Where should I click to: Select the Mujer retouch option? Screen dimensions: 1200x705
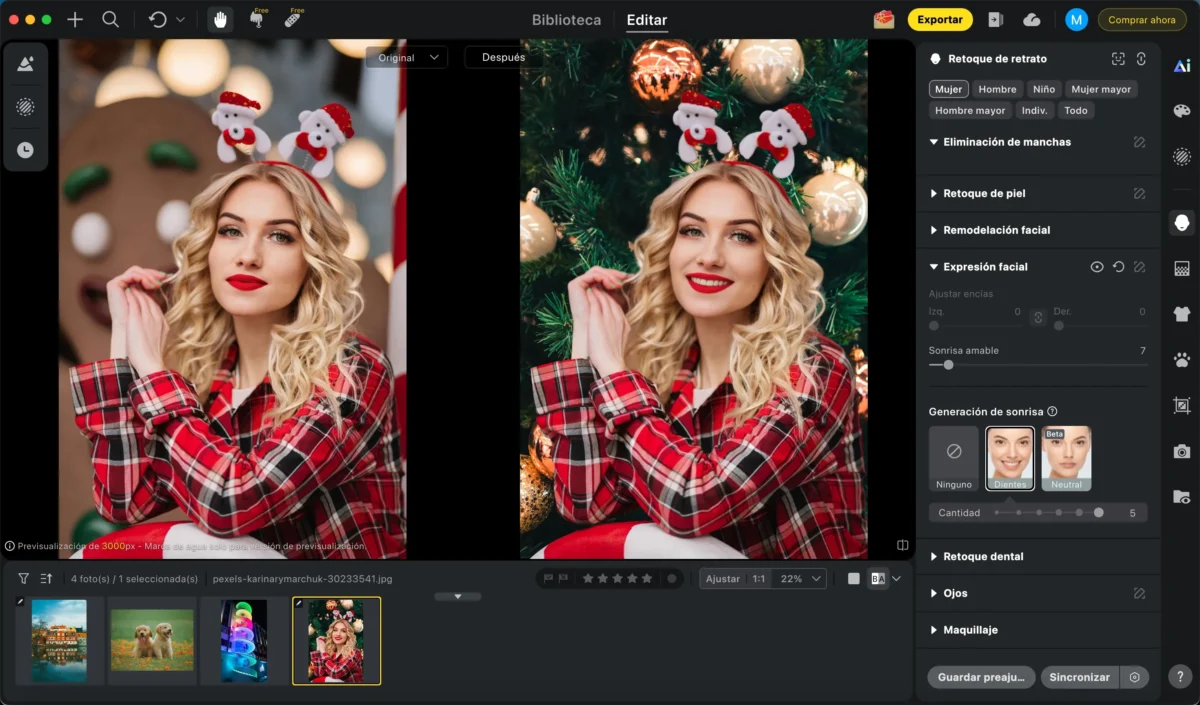947,88
